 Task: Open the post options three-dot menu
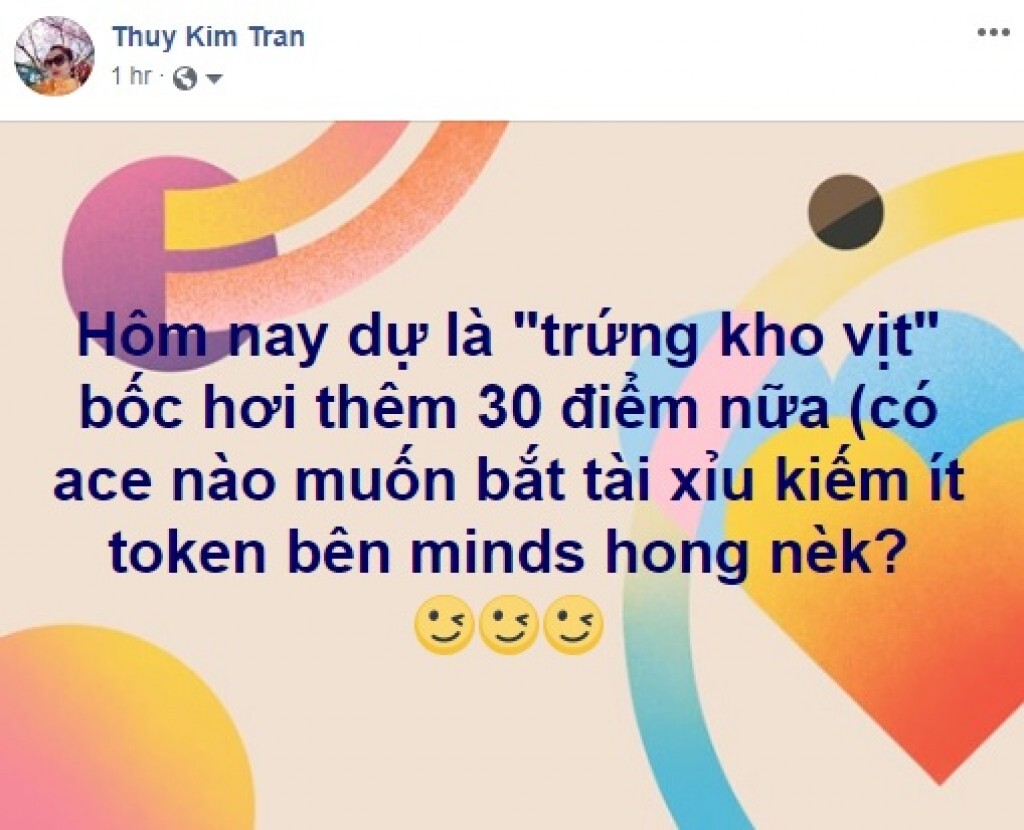tap(994, 33)
